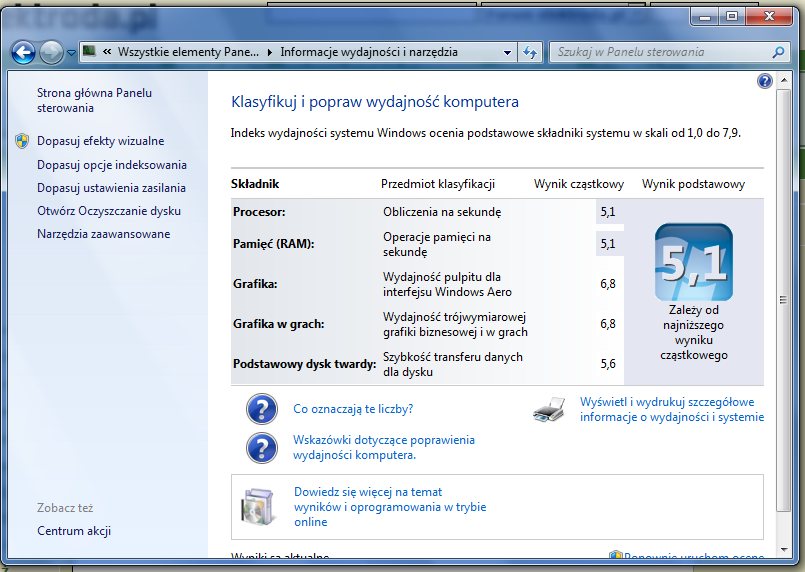Open the address bar history dropdown
805x572 pixels.
pos(507,52)
